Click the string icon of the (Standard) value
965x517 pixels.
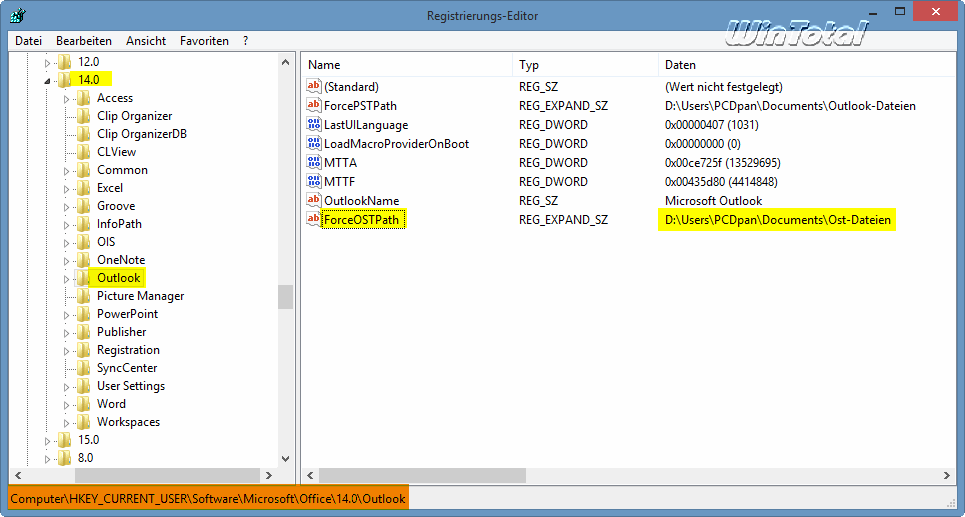[313, 87]
